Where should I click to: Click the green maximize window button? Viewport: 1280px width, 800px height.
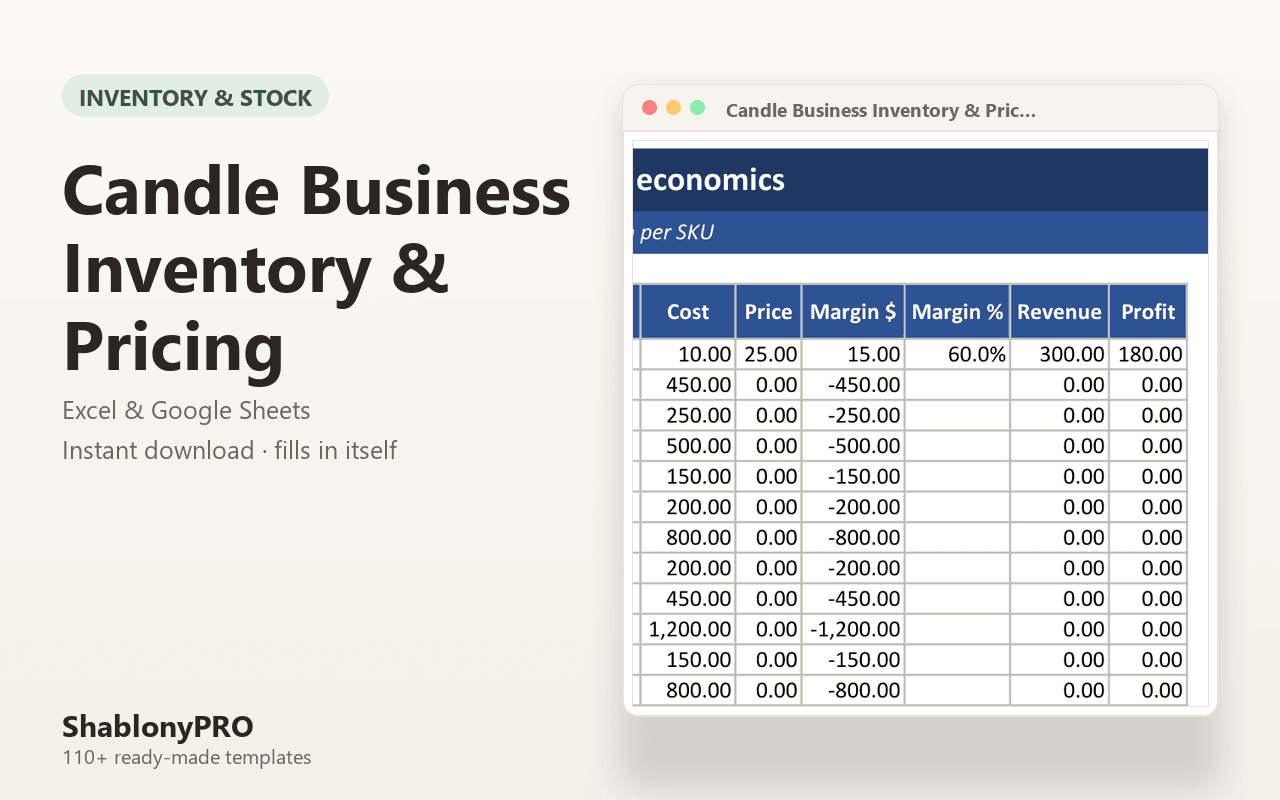(697, 108)
